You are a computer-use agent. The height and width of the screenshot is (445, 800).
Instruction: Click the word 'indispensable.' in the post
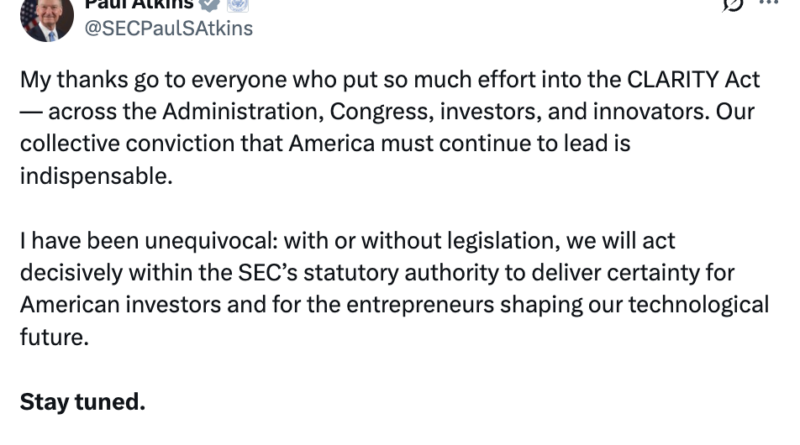click(96, 176)
